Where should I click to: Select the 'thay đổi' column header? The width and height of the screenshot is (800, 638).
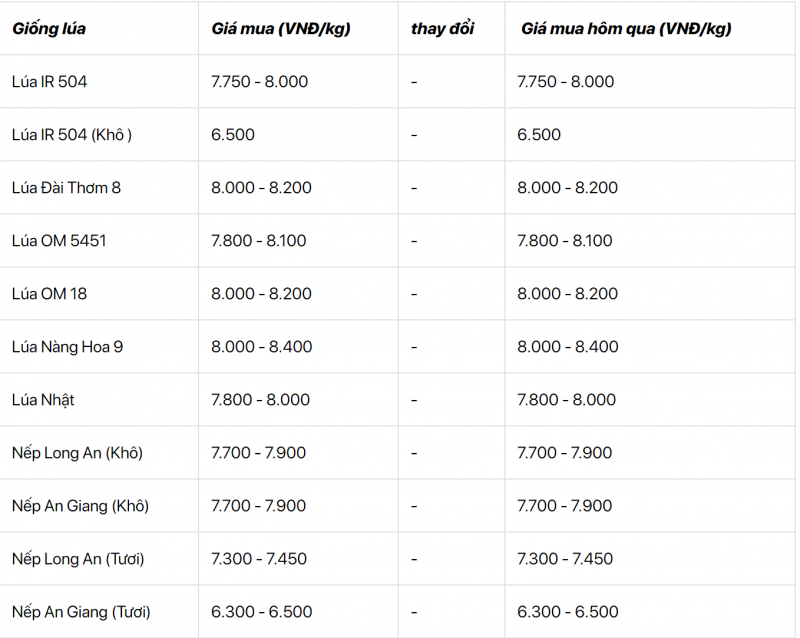pyautogui.click(x=442, y=29)
